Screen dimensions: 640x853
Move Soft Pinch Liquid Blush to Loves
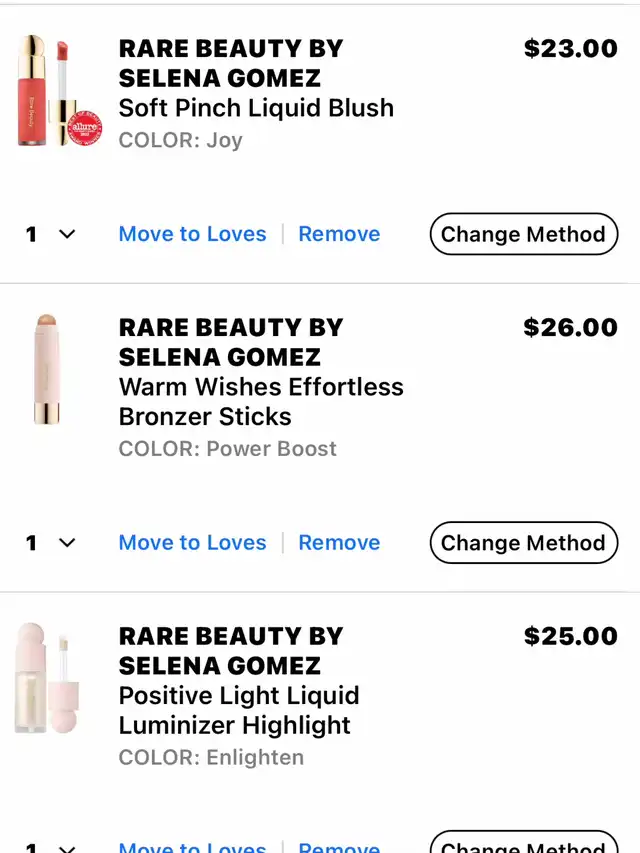pyautogui.click(x=193, y=234)
